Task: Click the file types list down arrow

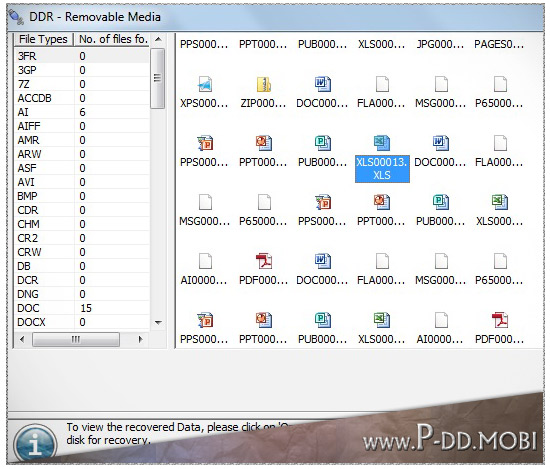Action: (158, 322)
